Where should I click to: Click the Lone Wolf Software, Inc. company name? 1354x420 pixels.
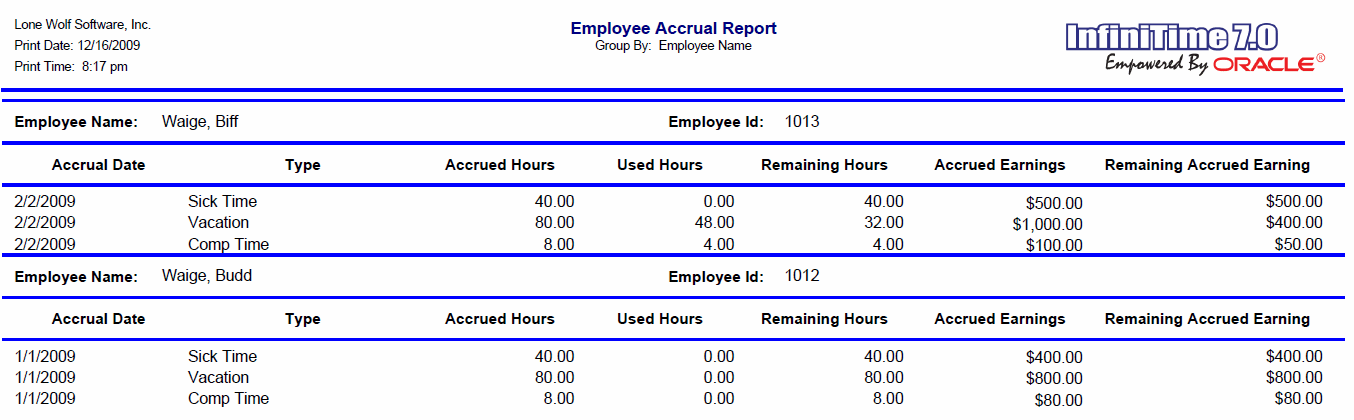(83, 25)
